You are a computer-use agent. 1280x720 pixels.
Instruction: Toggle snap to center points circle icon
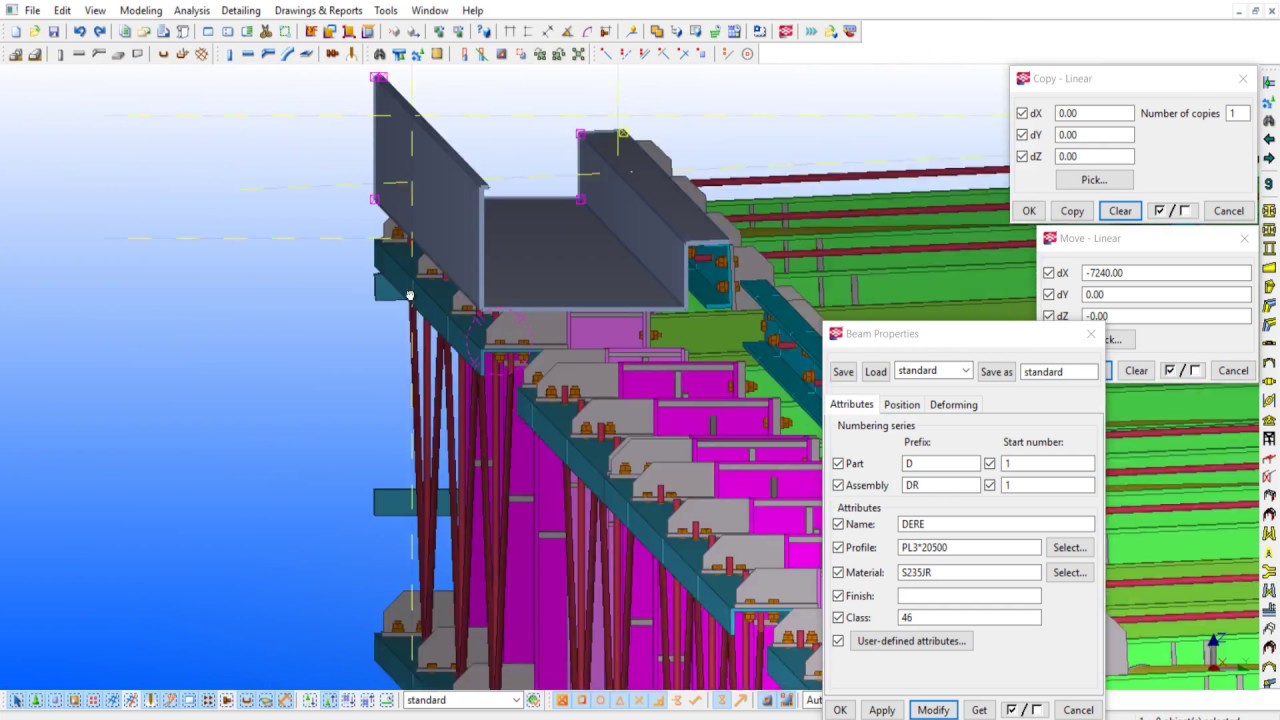pos(600,701)
